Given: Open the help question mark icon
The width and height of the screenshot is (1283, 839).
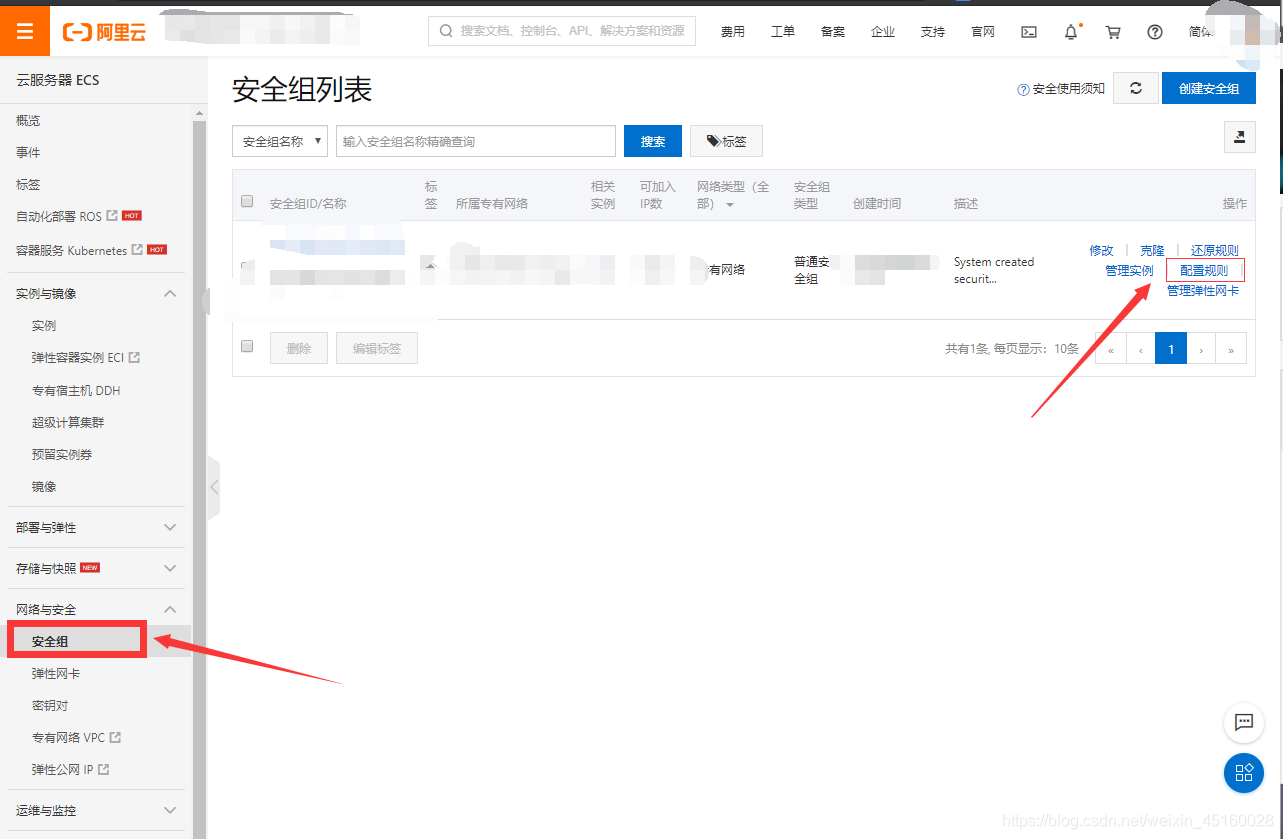Looking at the screenshot, I should pyautogui.click(x=1155, y=32).
